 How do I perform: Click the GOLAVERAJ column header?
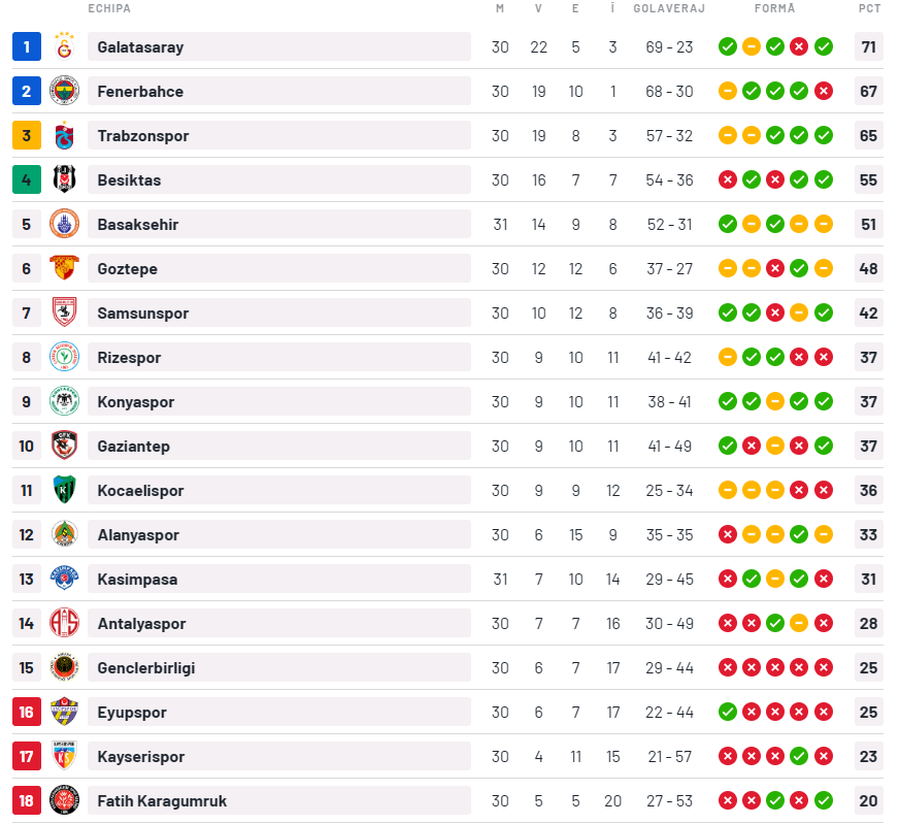[x=669, y=9]
